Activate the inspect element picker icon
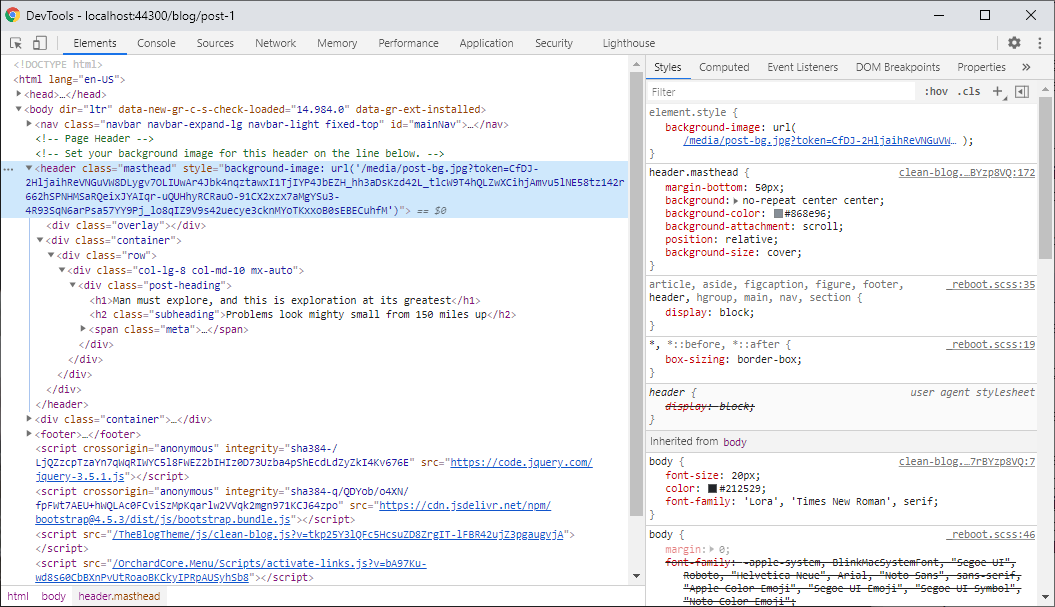Image resolution: width=1055 pixels, height=607 pixels. tap(16, 43)
